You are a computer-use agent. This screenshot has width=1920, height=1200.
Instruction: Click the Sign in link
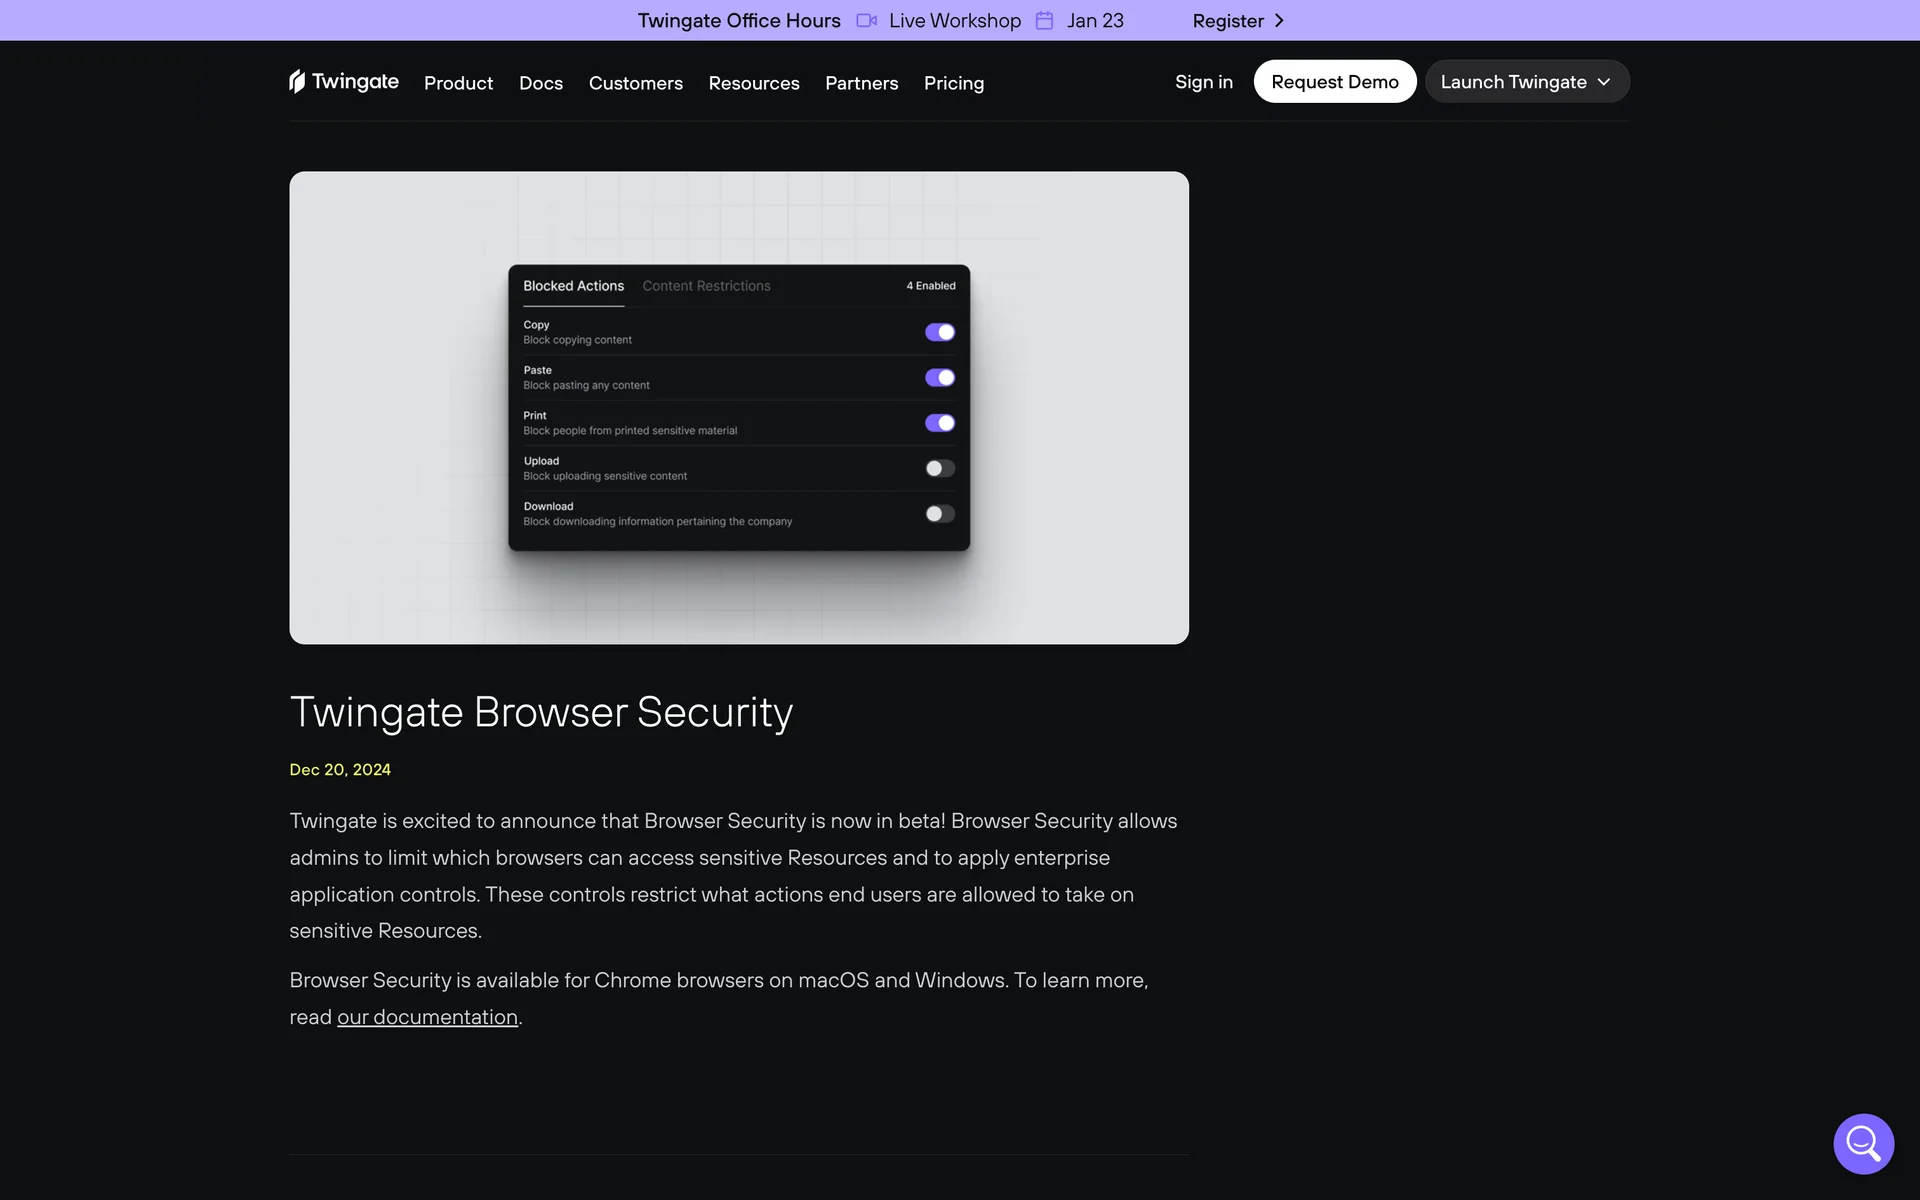(x=1203, y=81)
